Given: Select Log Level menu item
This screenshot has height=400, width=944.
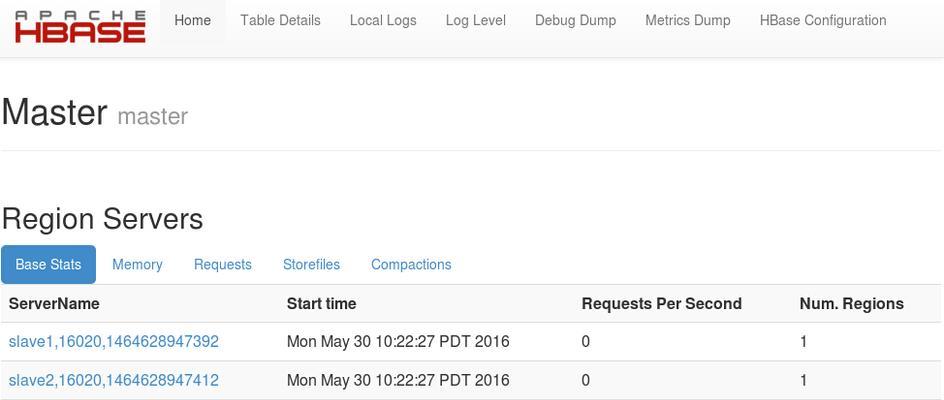Looking at the screenshot, I should click(476, 20).
